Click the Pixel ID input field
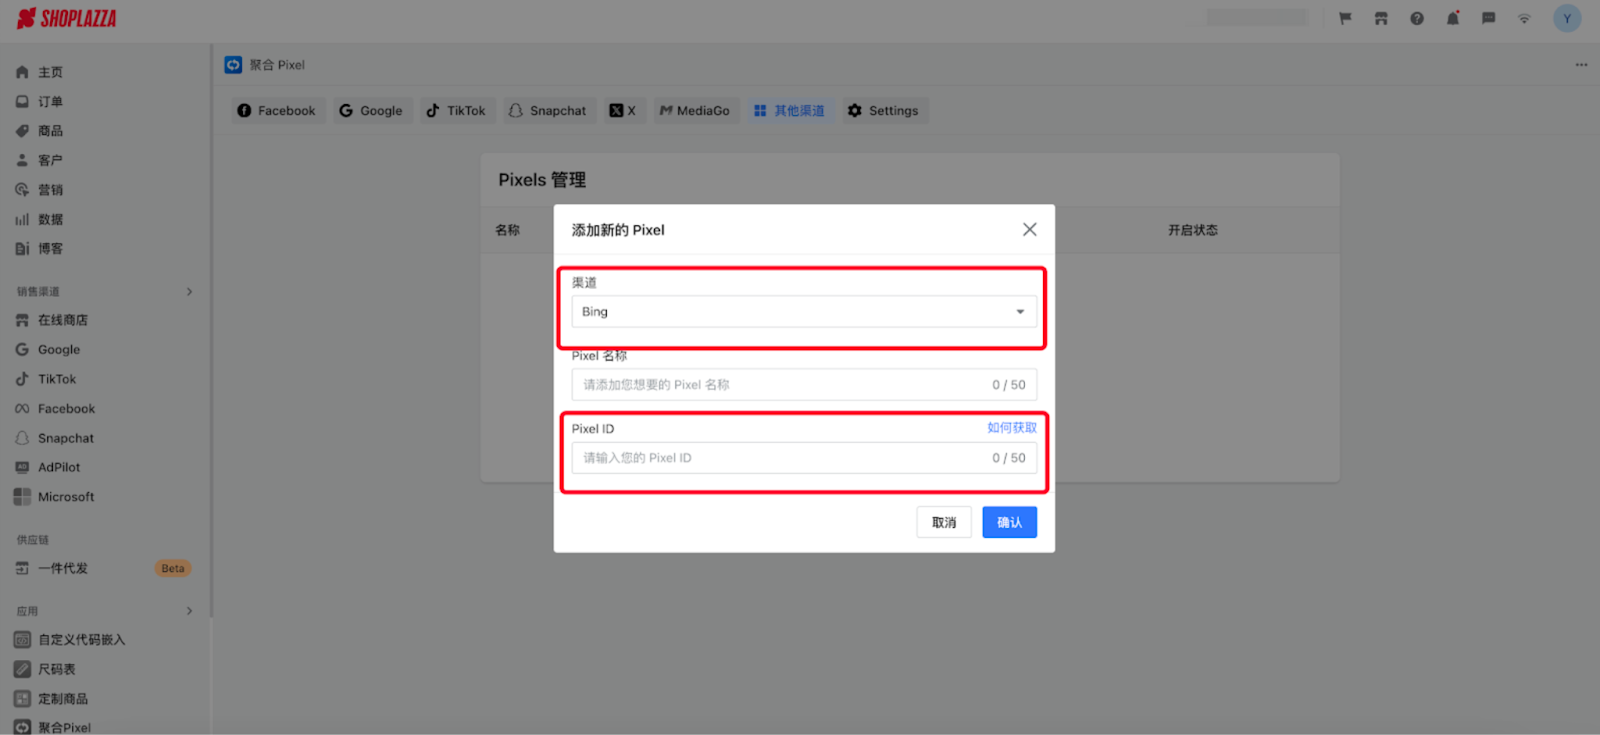 click(804, 458)
